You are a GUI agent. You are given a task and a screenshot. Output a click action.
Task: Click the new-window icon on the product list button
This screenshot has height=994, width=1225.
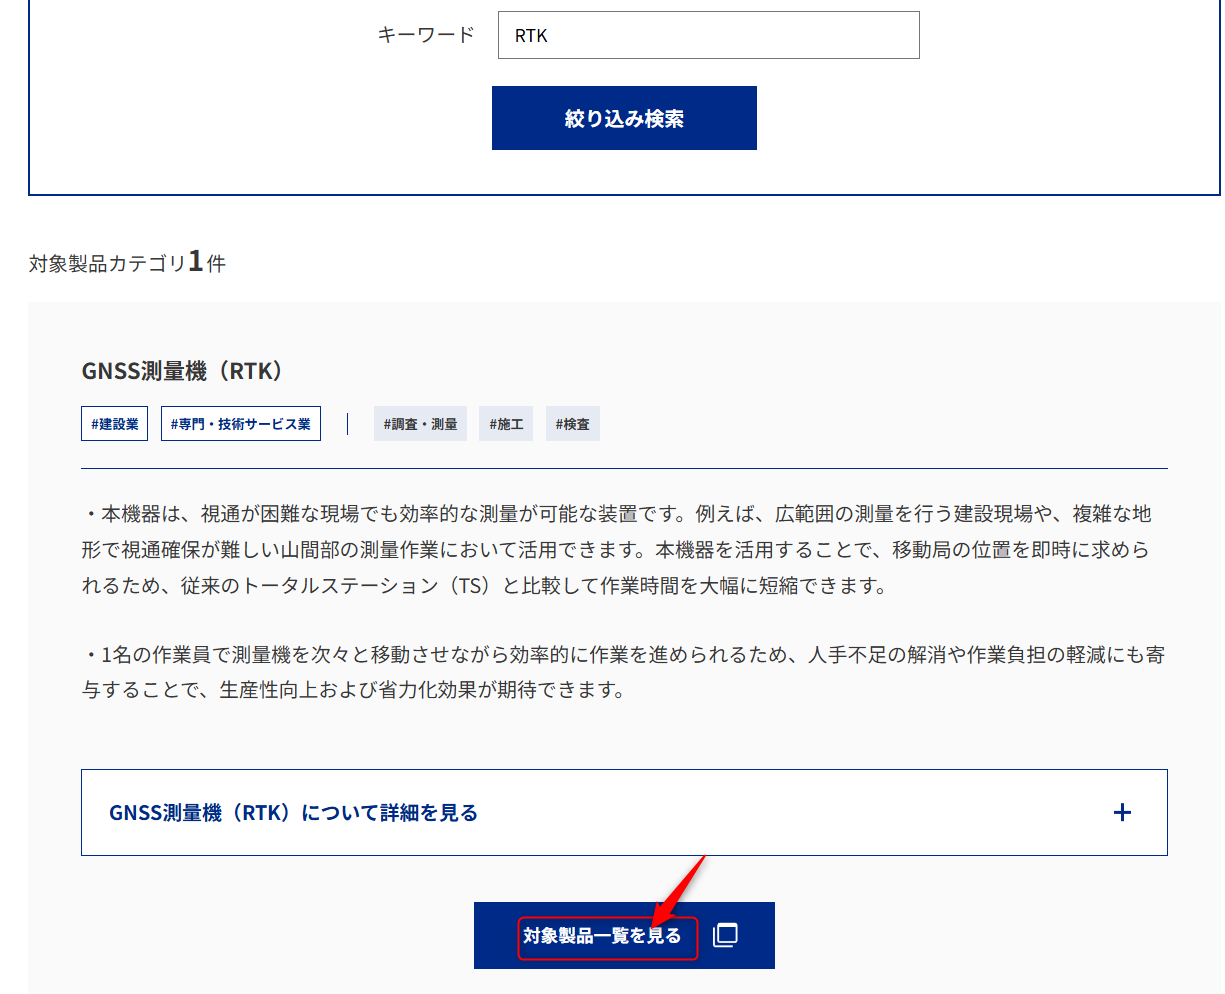(x=725, y=935)
